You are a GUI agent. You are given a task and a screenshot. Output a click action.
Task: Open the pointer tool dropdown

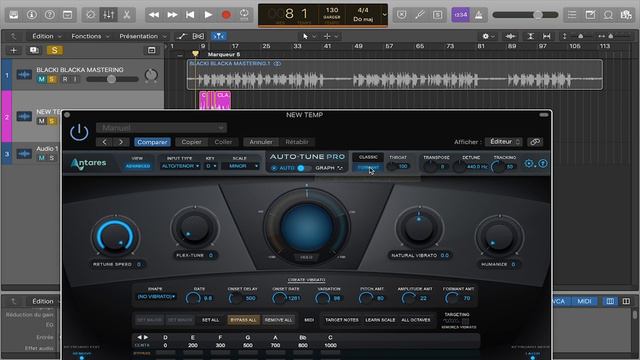tap(309, 36)
